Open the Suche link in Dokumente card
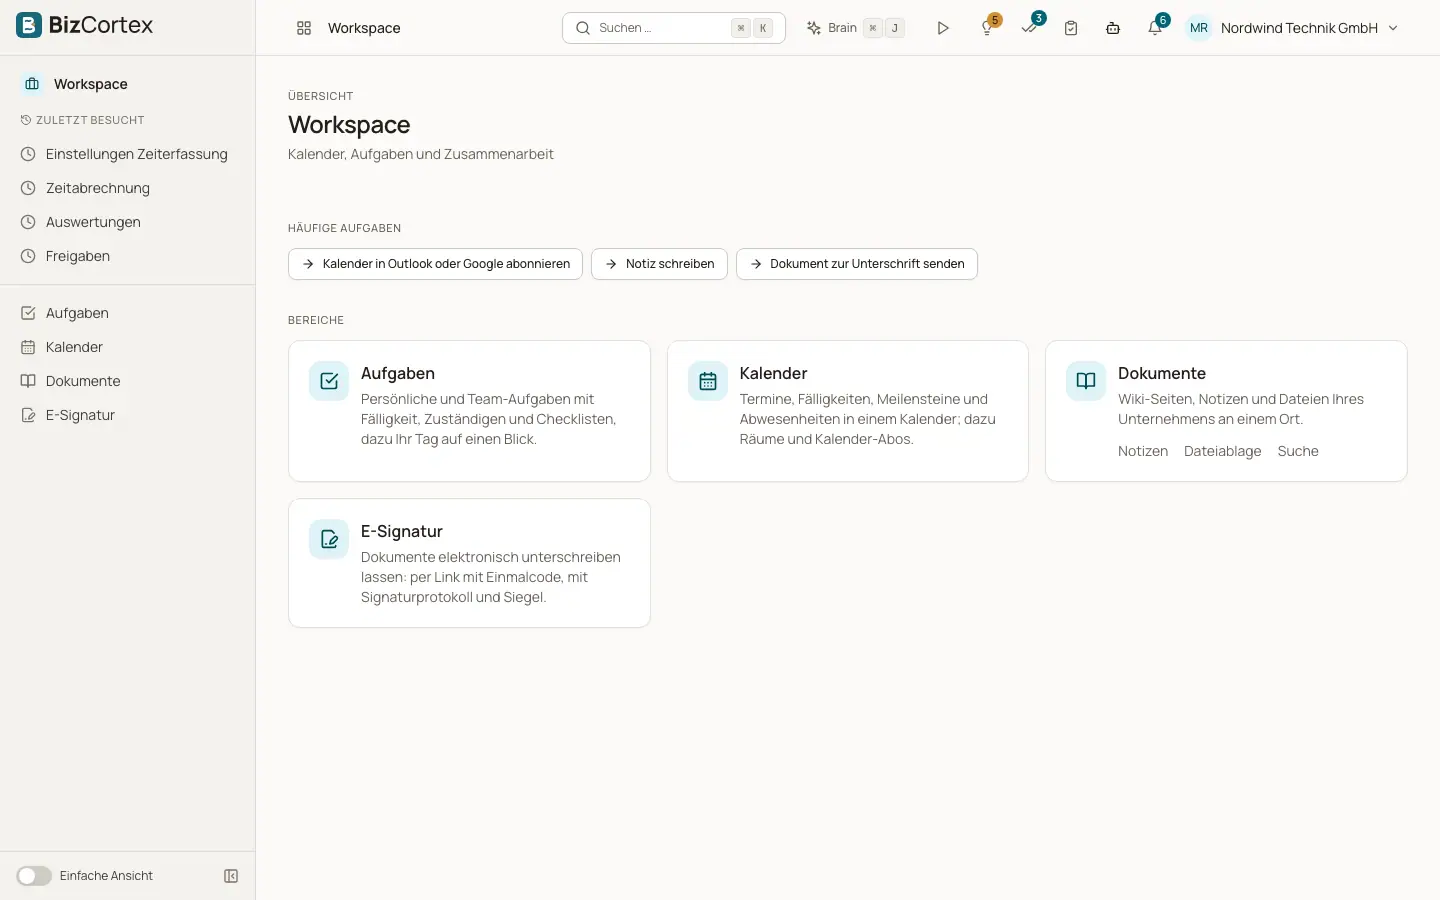The image size is (1440, 900). click(1298, 451)
